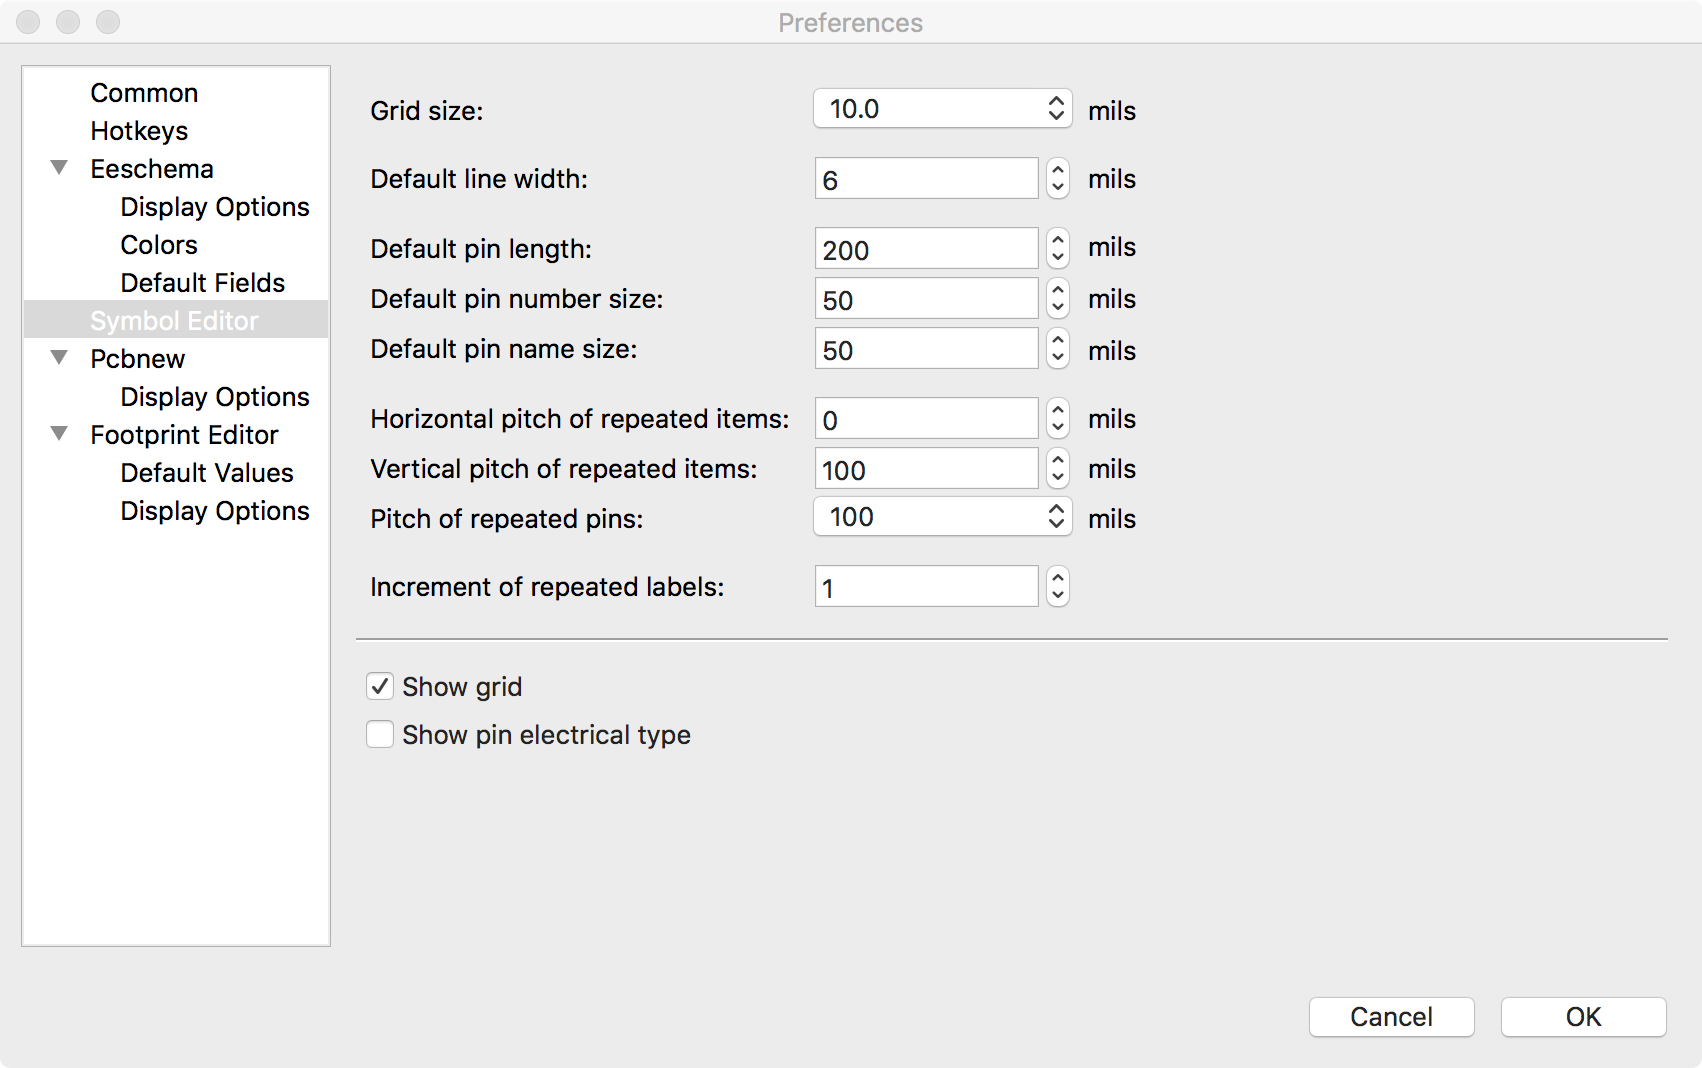Collapse the Footprint Editor tree section
This screenshot has height=1068, width=1702.
coord(60,434)
